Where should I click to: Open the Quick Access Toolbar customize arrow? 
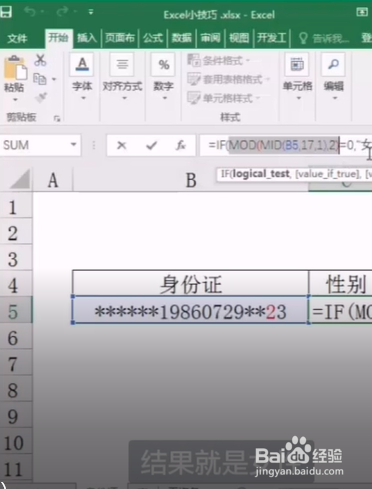pos(91,12)
